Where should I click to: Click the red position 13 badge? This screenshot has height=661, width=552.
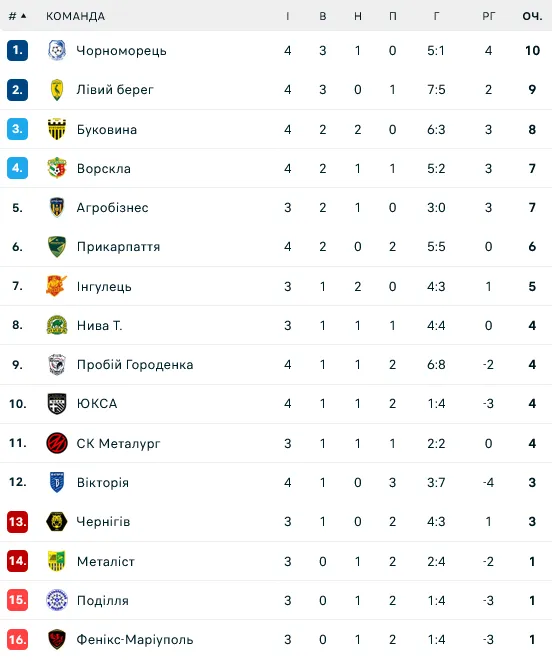coord(17,521)
